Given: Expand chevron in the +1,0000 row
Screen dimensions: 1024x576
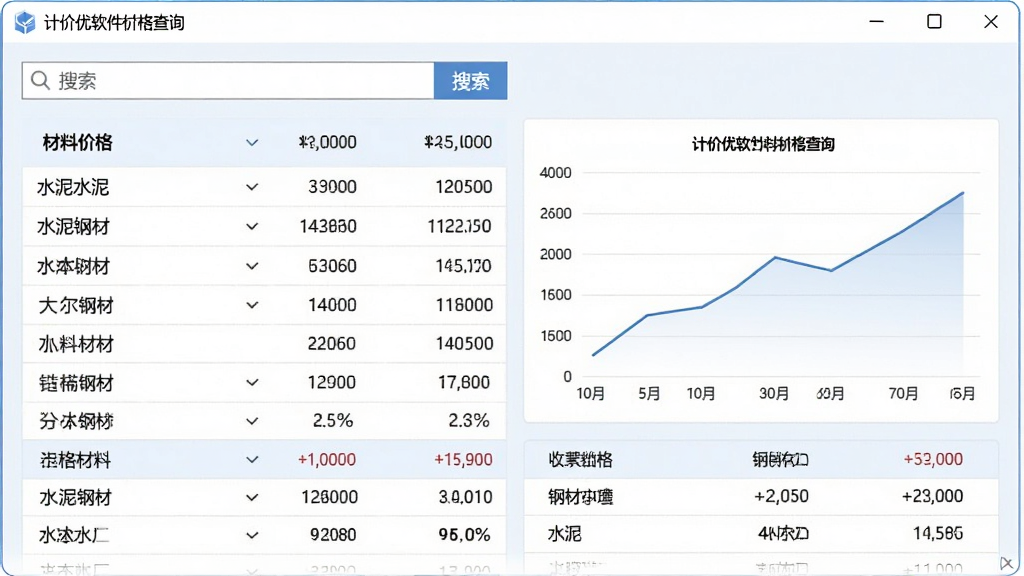Looking at the screenshot, I should (x=252, y=459).
